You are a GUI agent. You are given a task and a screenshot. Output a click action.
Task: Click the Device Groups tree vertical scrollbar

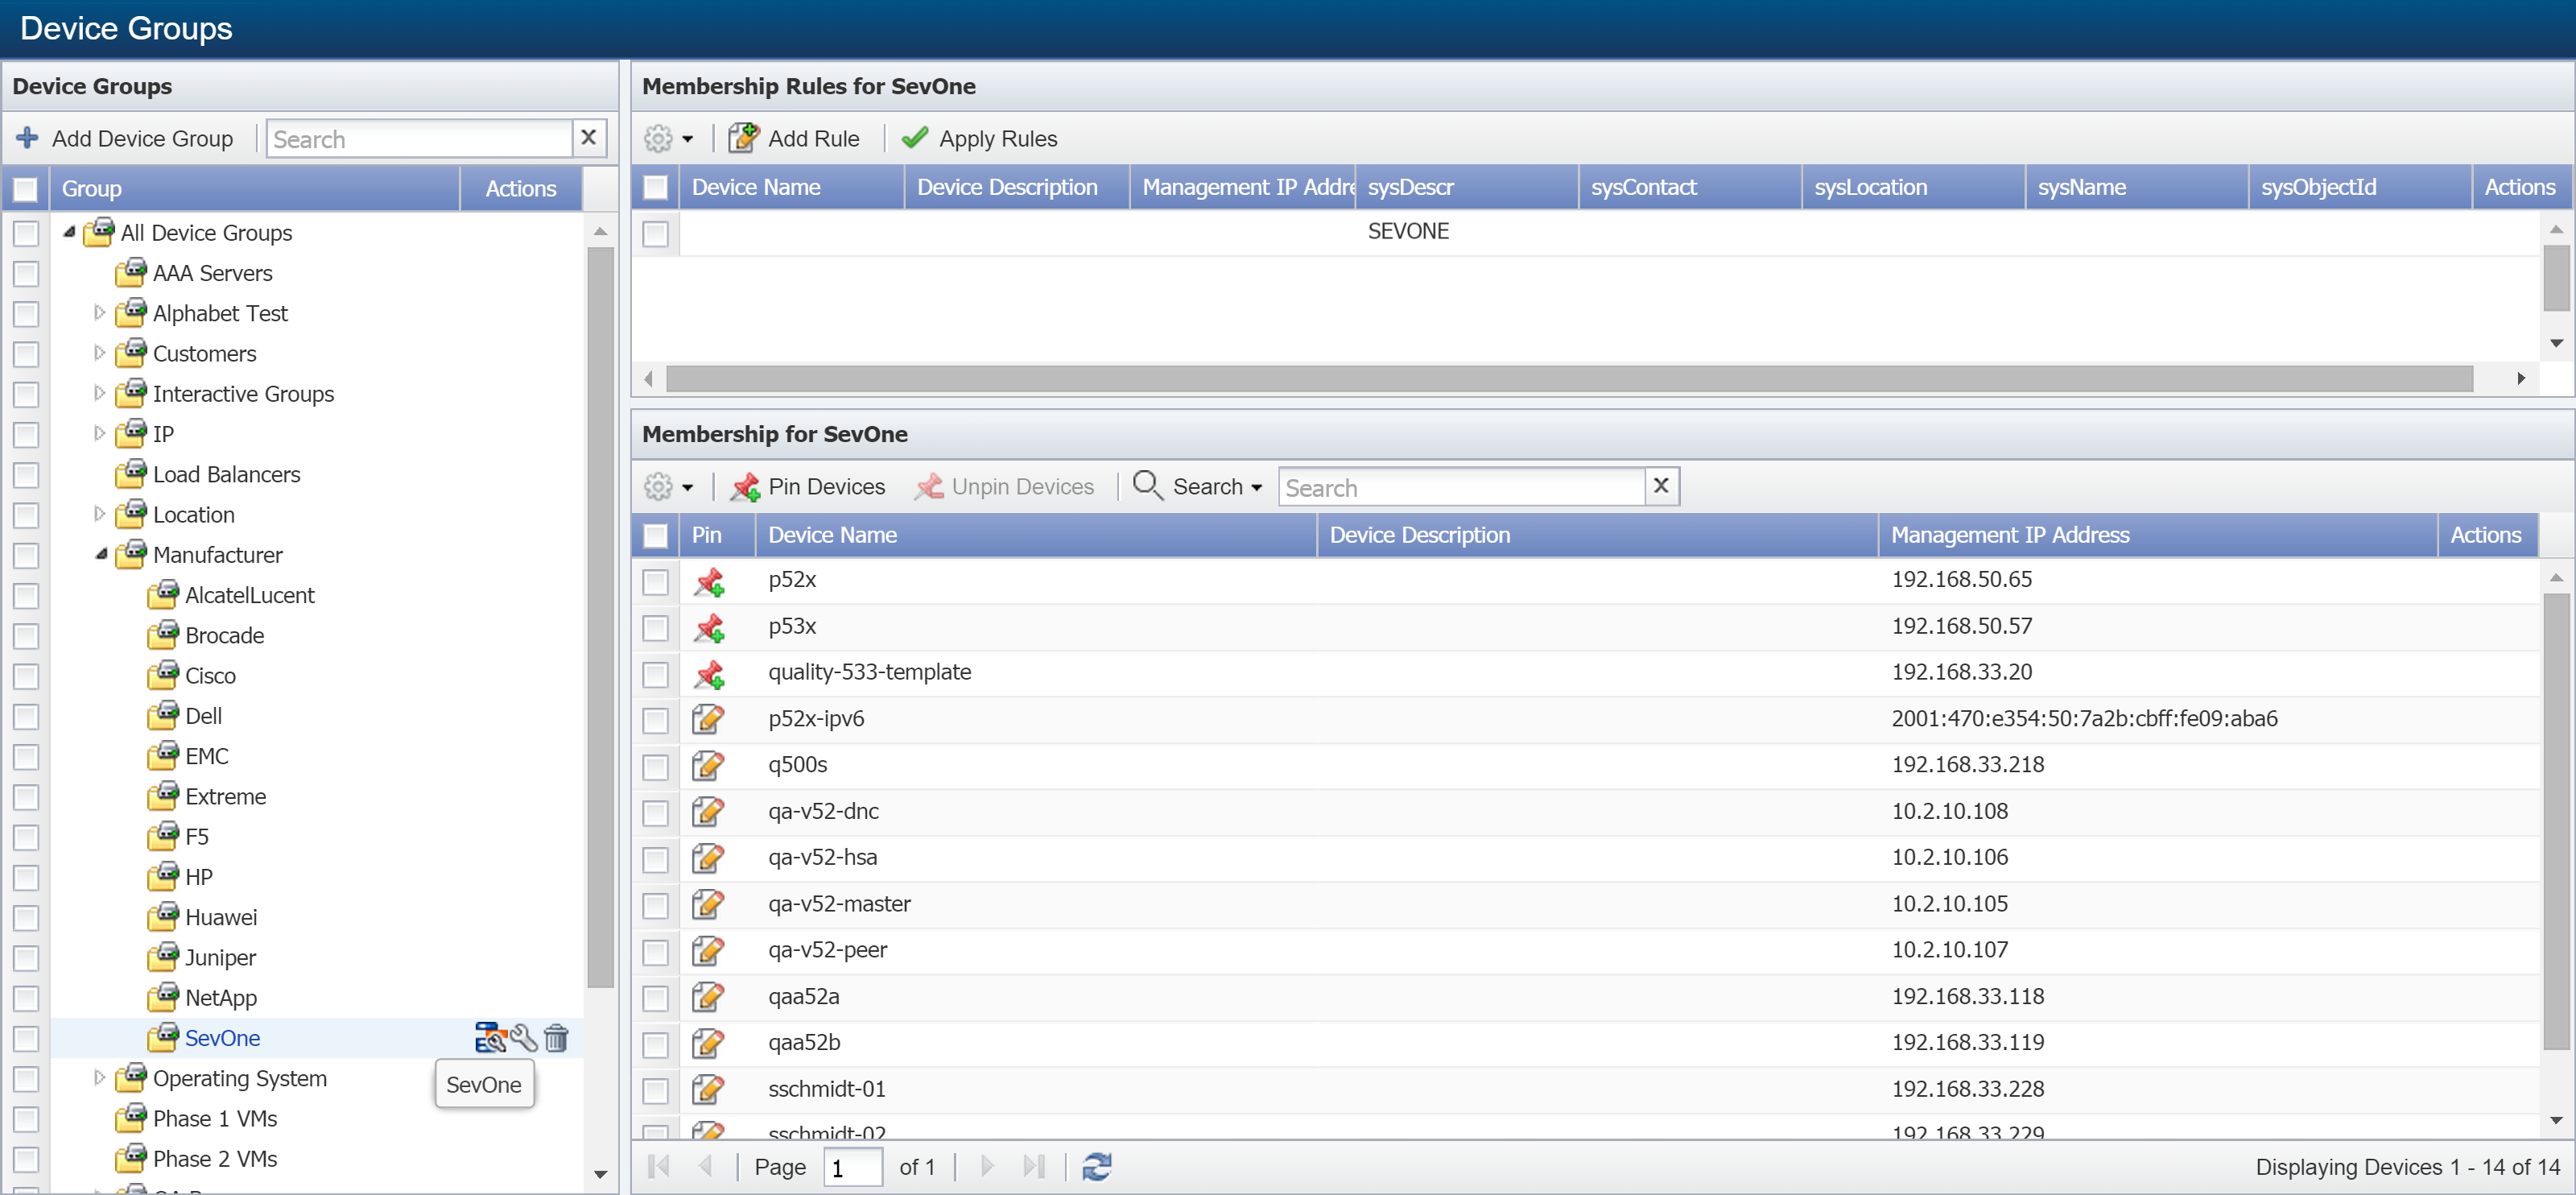tap(600, 617)
